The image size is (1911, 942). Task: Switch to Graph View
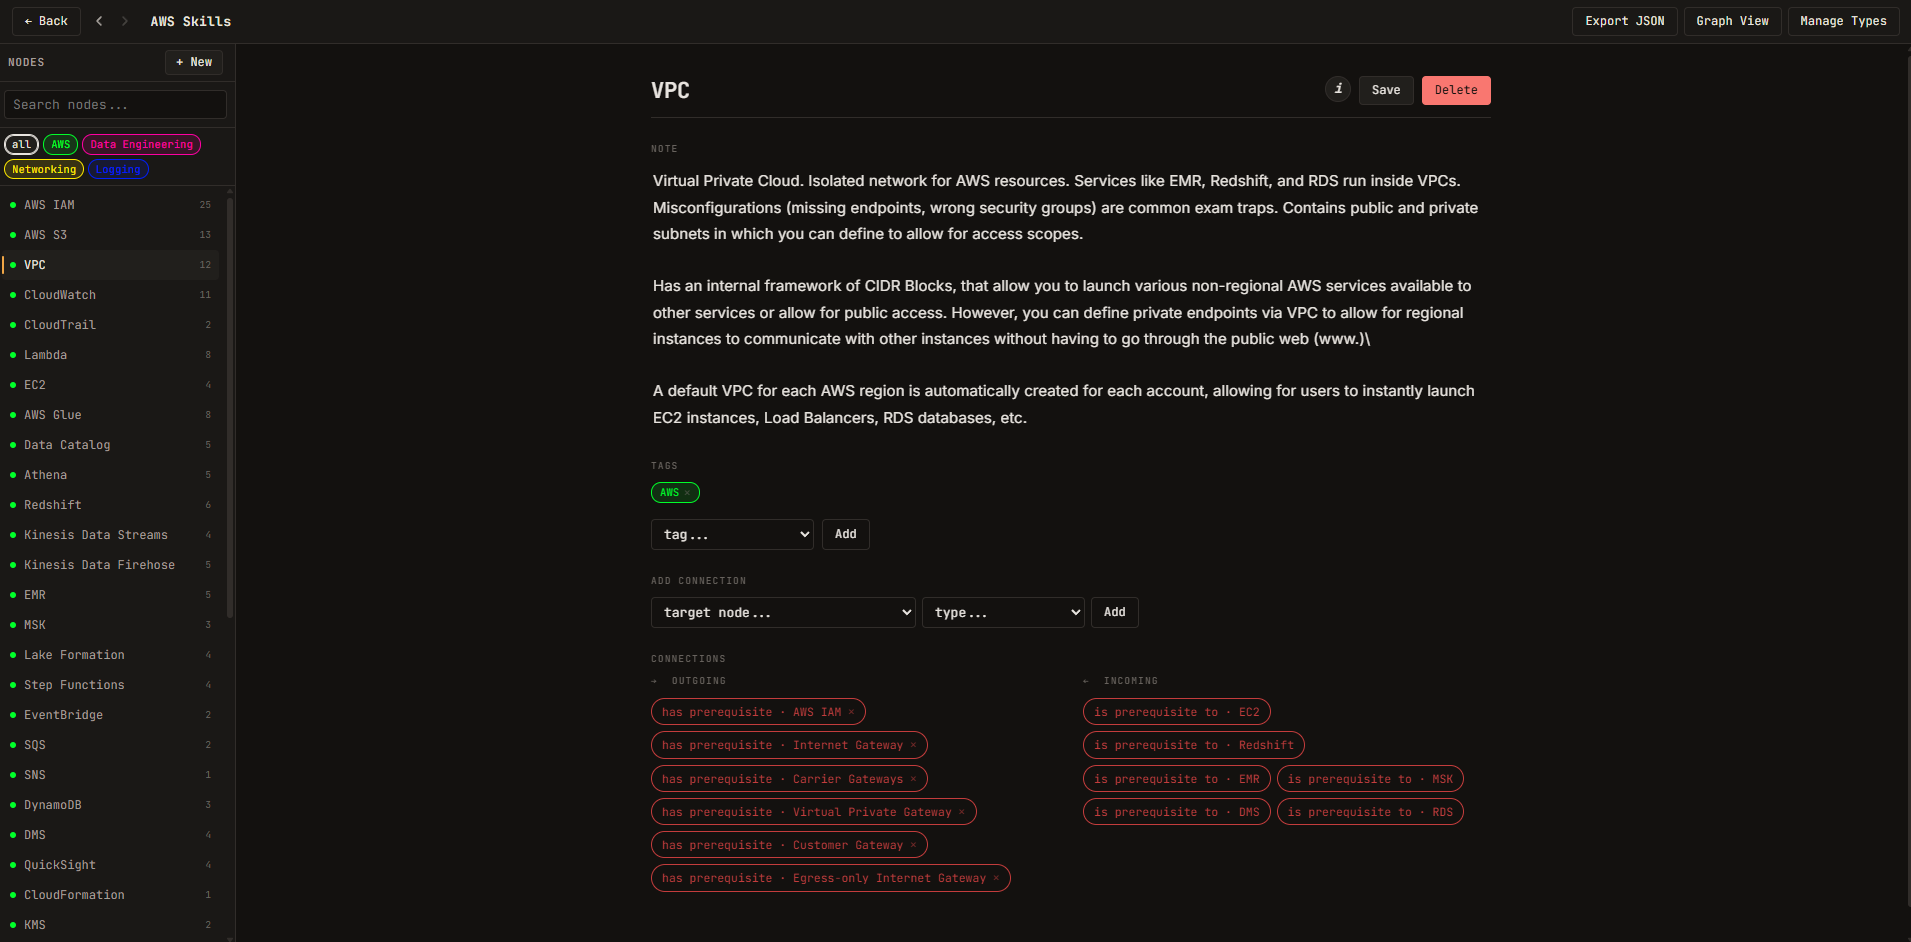pyautogui.click(x=1732, y=21)
